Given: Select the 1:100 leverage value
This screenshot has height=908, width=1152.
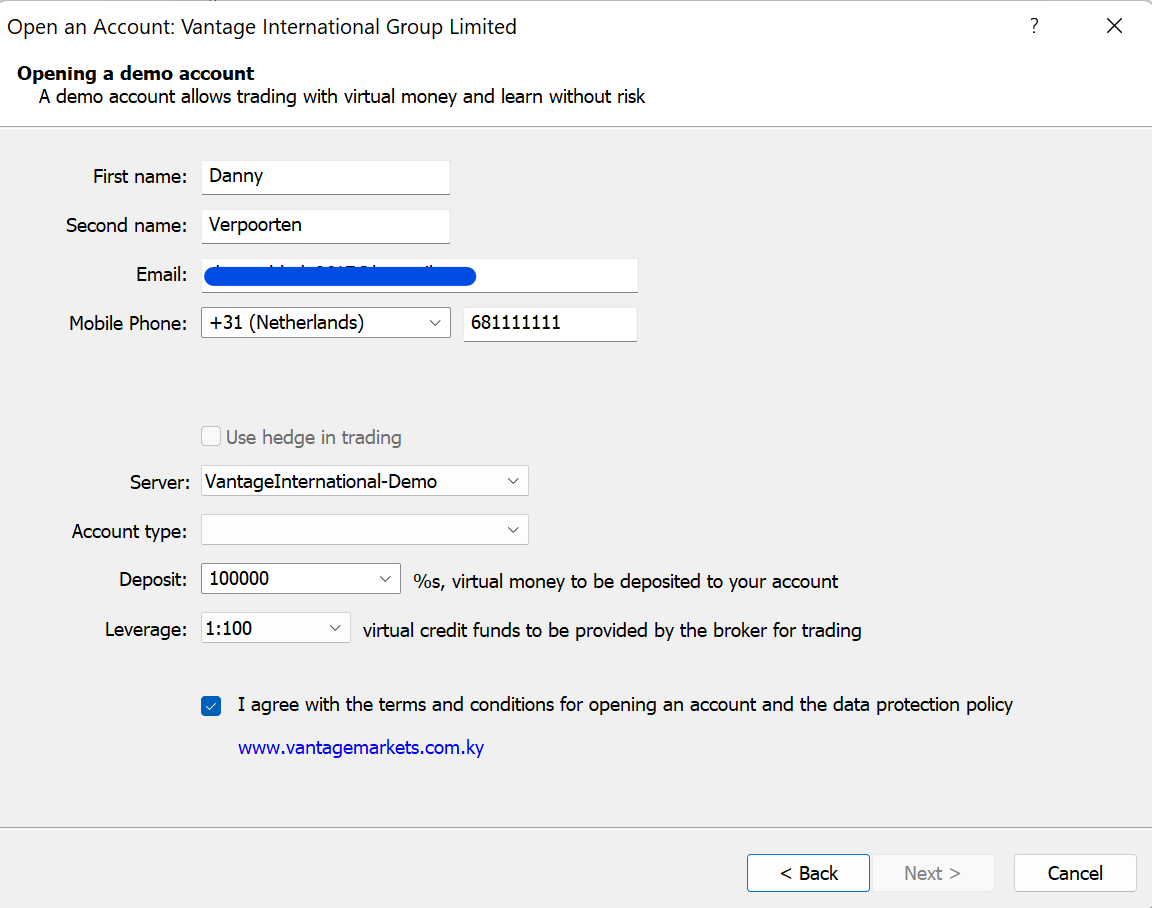Looking at the screenshot, I should pos(260,627).
